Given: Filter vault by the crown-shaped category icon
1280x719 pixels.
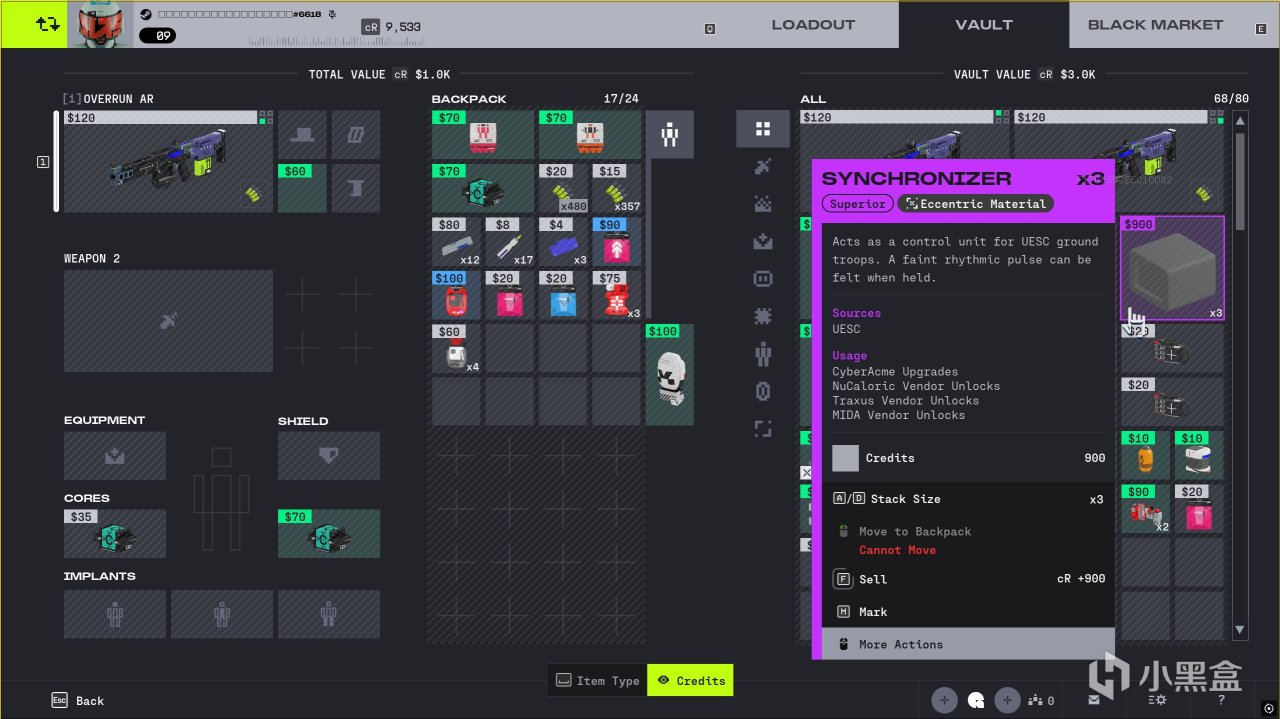Looking at the screenshot, I should coord(763,204).
